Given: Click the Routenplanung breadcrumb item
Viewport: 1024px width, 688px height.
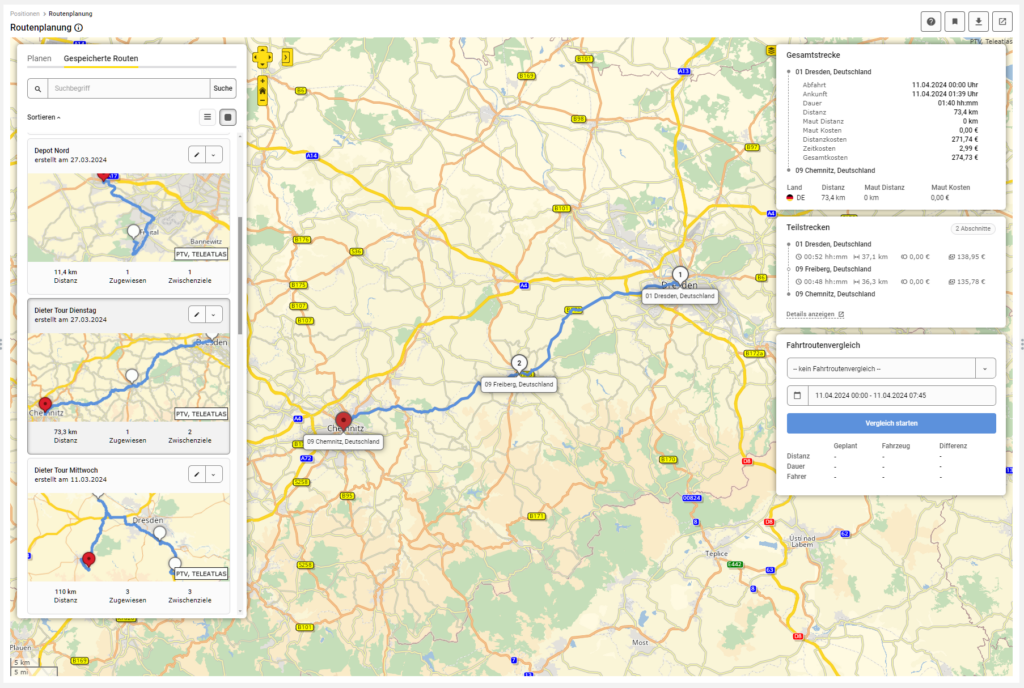Looking at the screenshot, I should pos(71,14).
